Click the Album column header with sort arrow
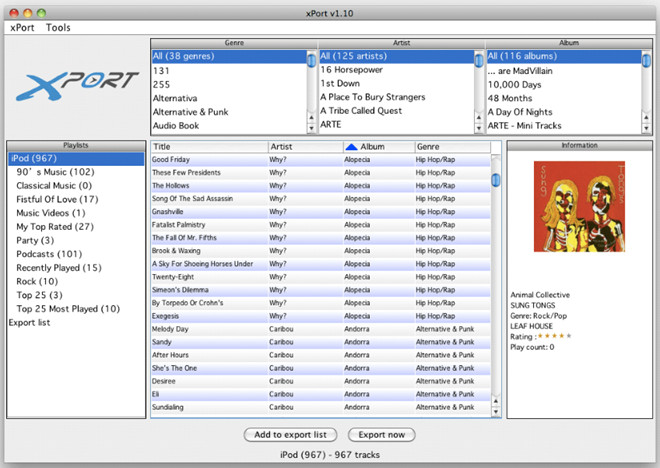 tap(379, 147)
